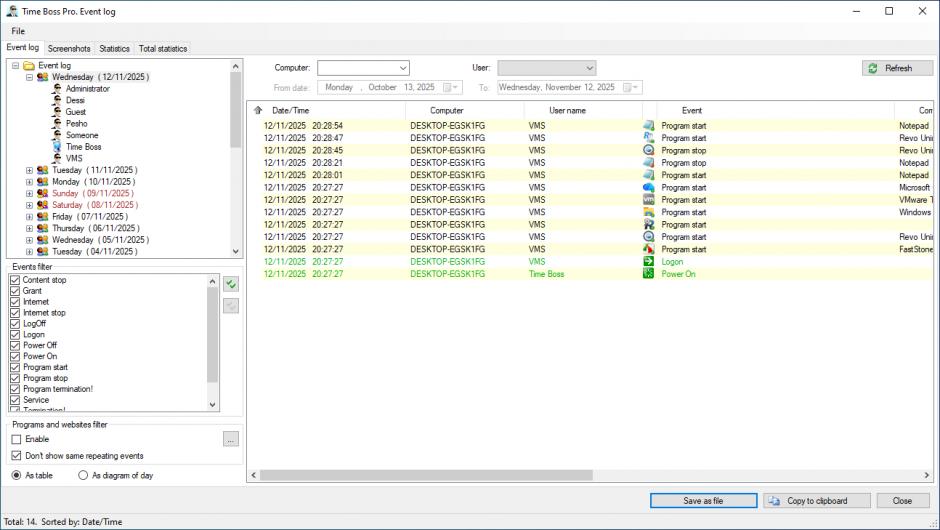This screenshot has width=940, height=530.
Task: Expand the Tuesday (11/11/2025) tree node
Action: pos(29,170)
